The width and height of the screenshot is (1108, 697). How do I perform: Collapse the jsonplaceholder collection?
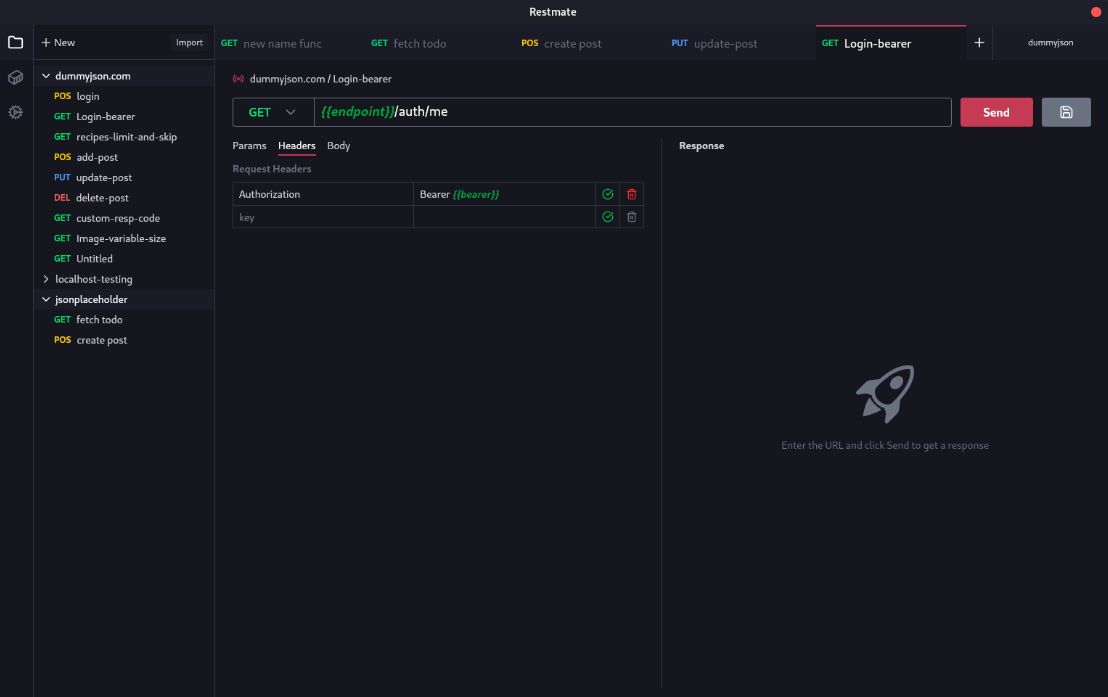pyautogui.click(x=46, y=300)
